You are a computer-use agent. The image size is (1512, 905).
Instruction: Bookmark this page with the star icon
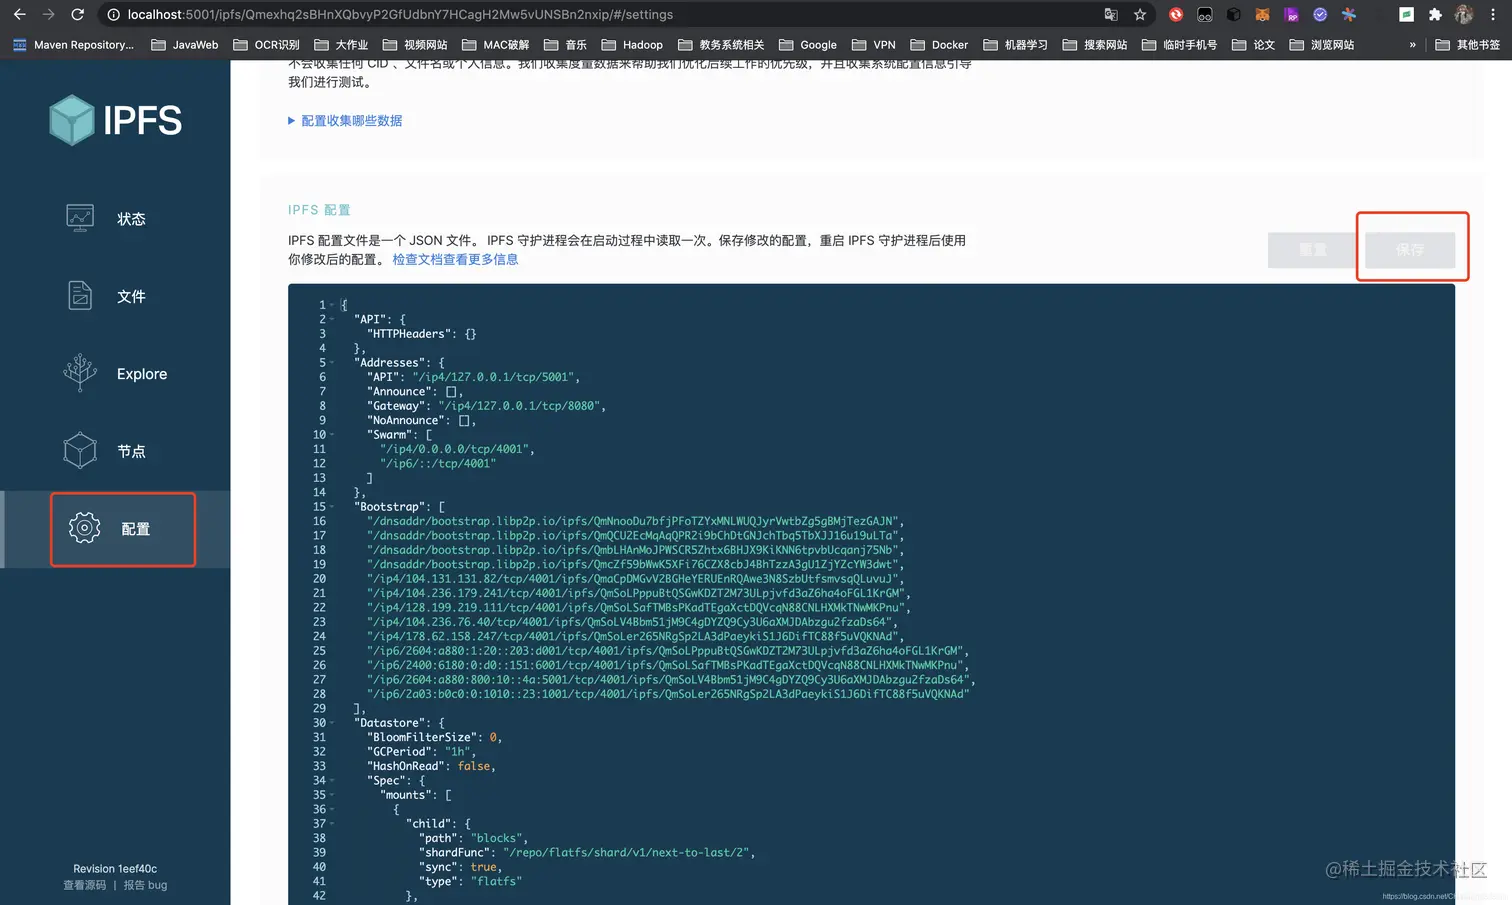tap(1140, 14)
